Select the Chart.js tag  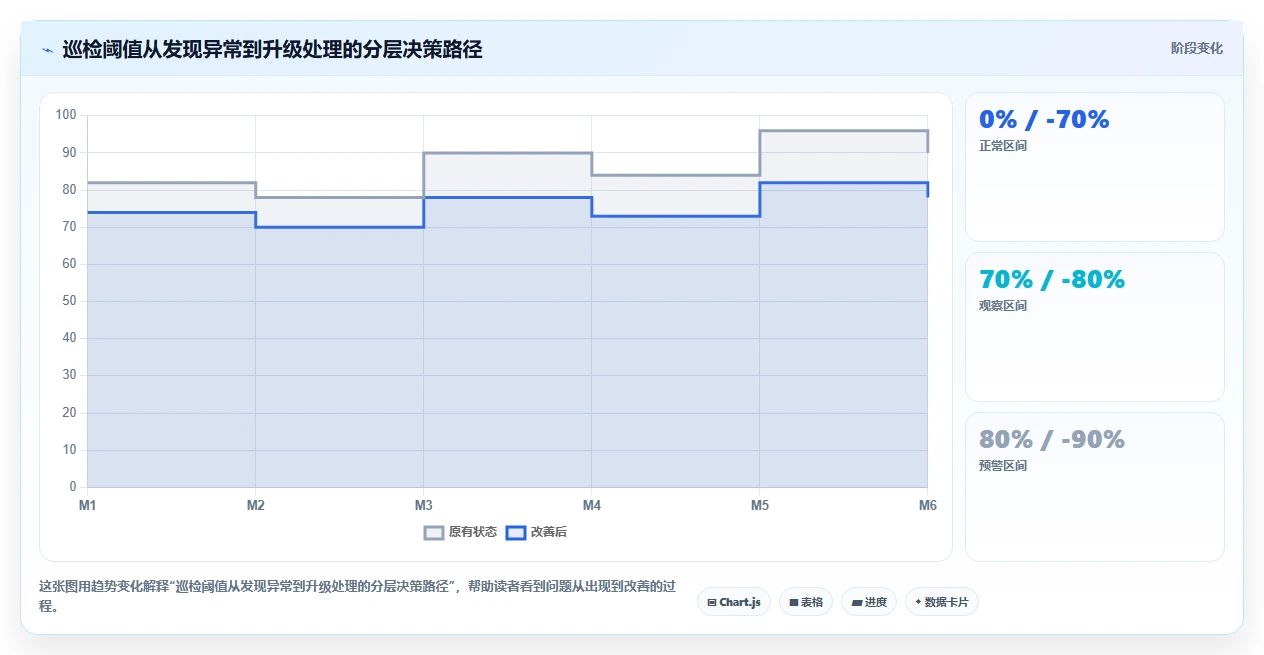click(733, 602)
